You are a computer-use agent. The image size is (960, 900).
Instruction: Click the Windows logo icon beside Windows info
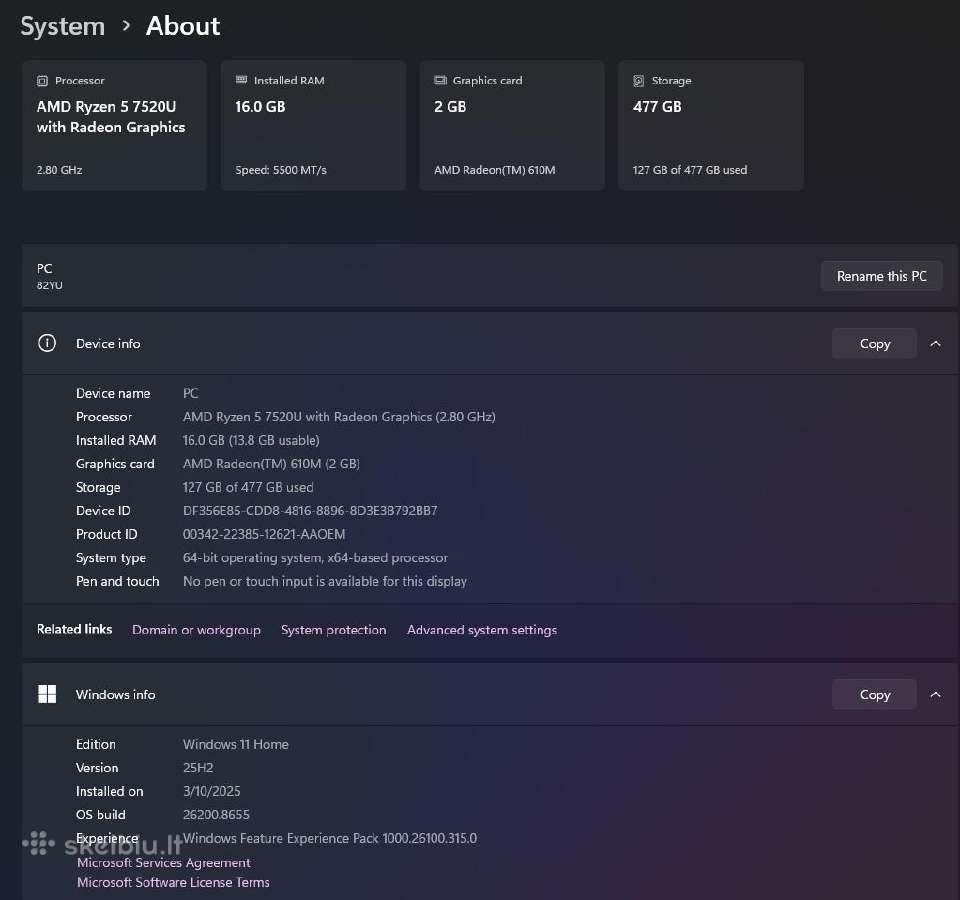(47, 694)
